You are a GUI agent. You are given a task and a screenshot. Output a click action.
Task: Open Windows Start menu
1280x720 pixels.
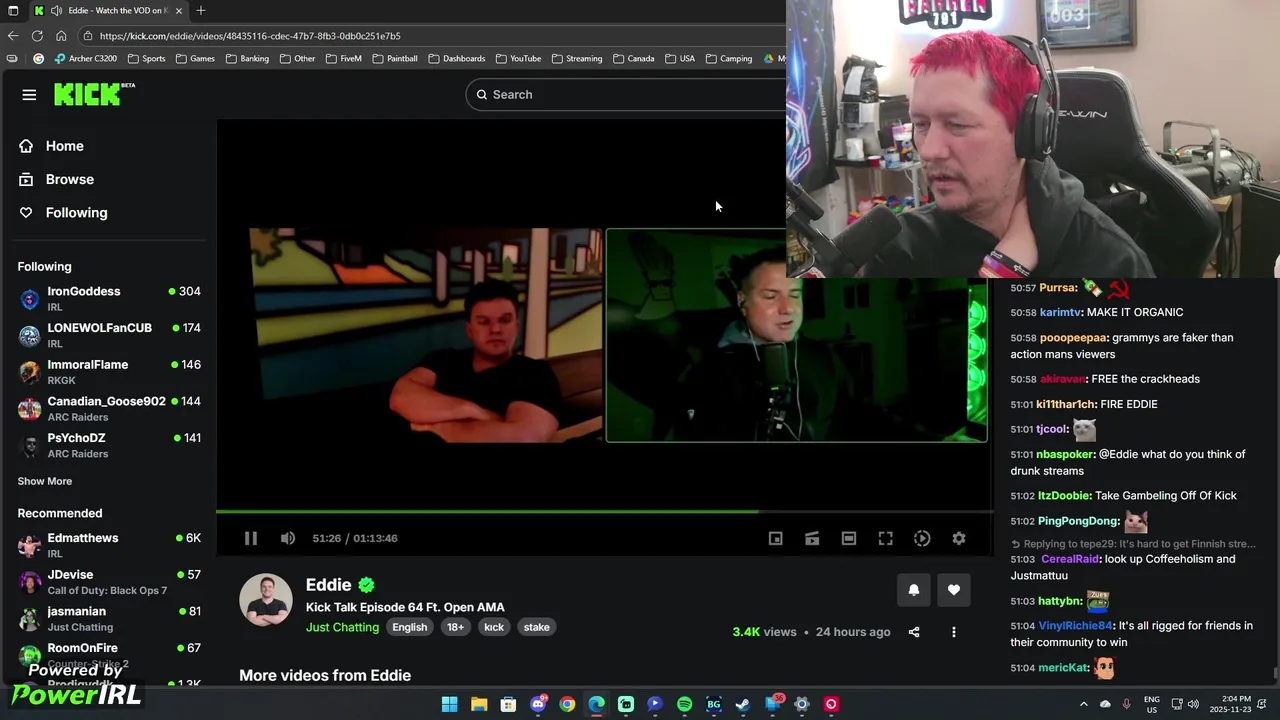(x=449, y=704)
